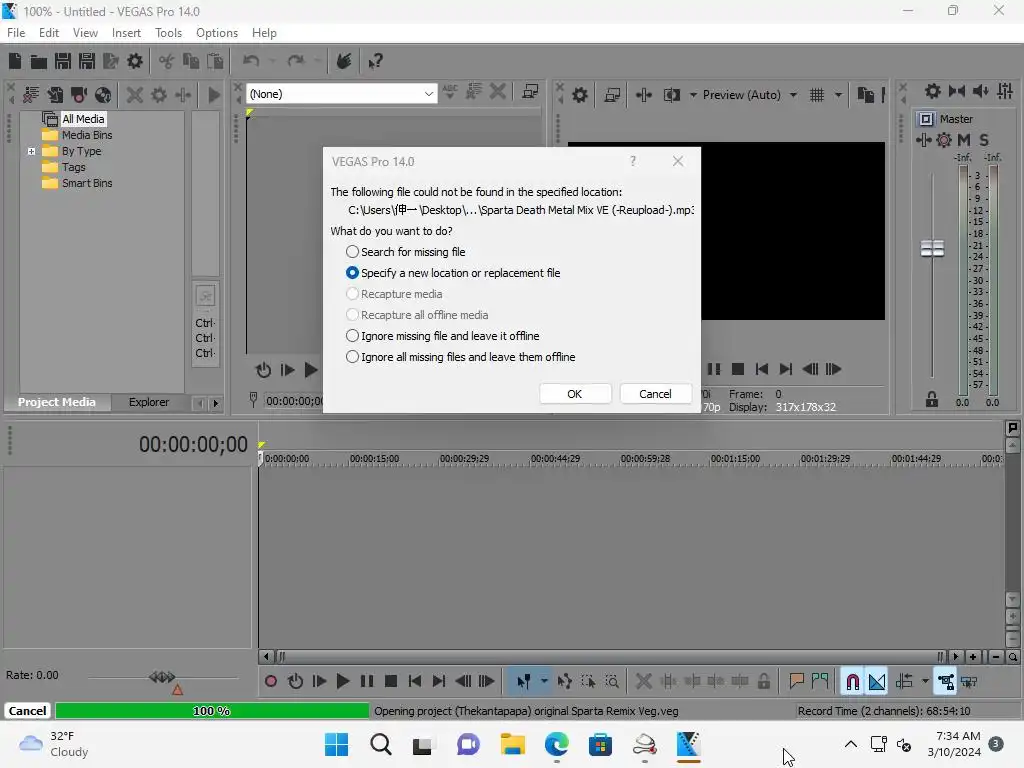The width and height of the screenshot is (1024, 768).
Task: Click the Zoom Edit tool magnifier icon
Action: tap(612, 681)
